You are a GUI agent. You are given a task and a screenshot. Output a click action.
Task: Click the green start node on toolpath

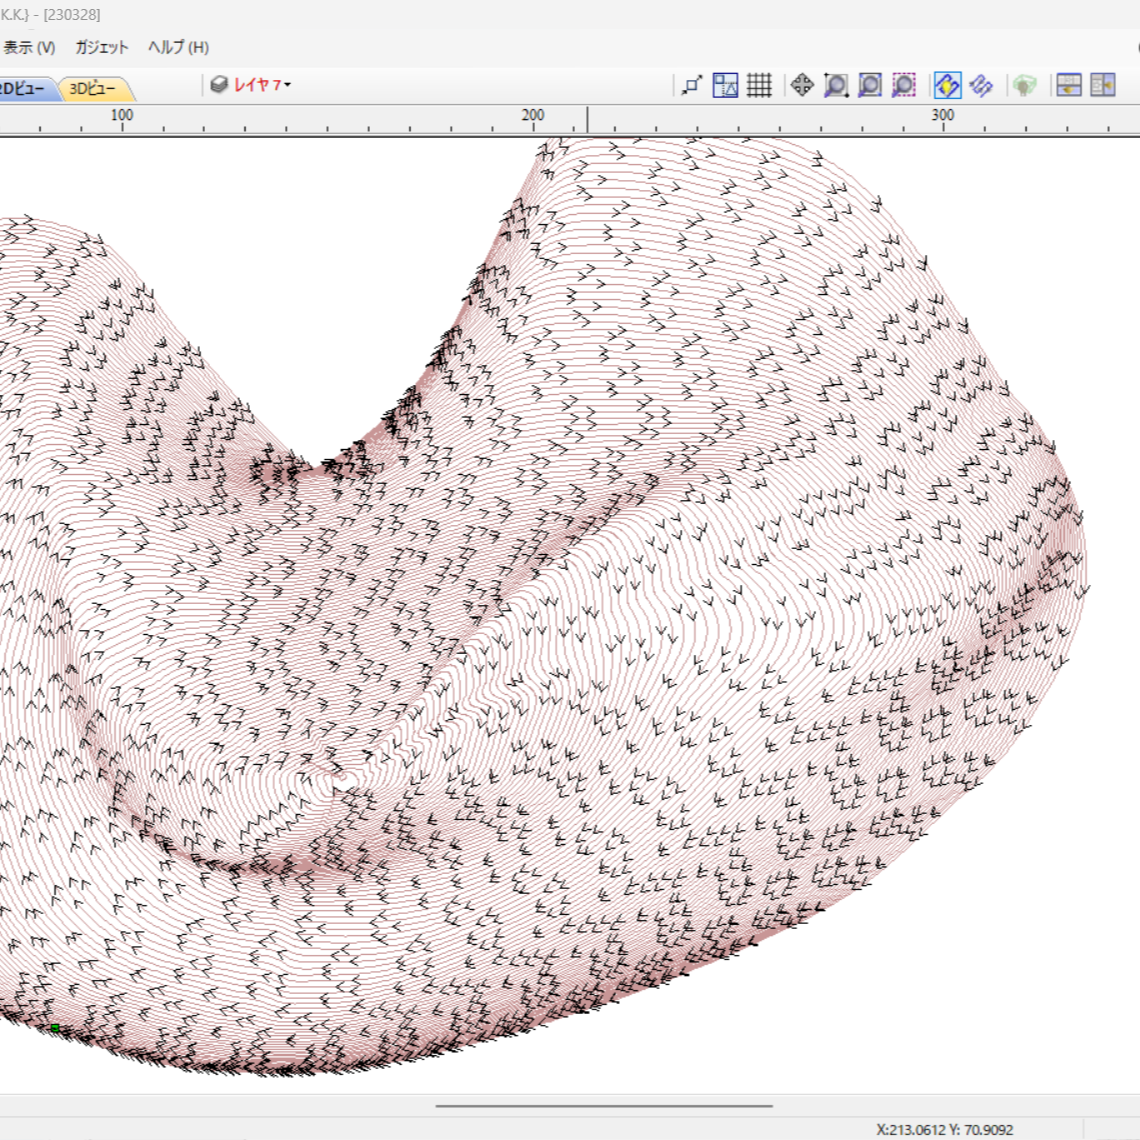click(x=55, y=1027)
